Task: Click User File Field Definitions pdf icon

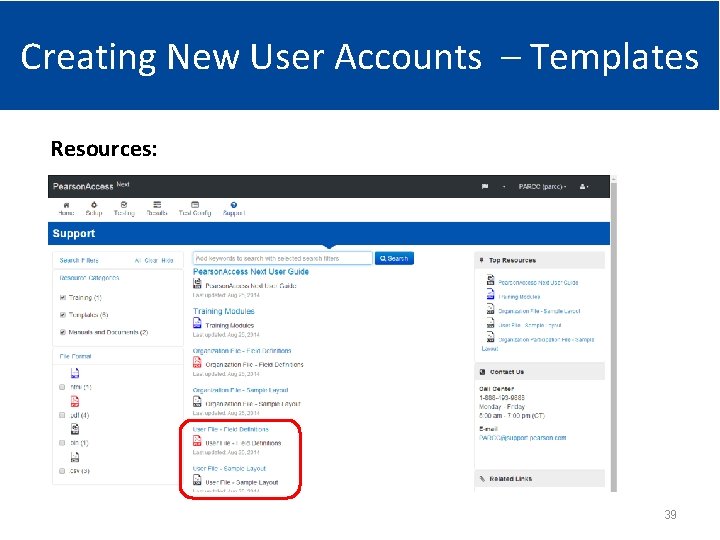Action: click(x=197, y=441)
